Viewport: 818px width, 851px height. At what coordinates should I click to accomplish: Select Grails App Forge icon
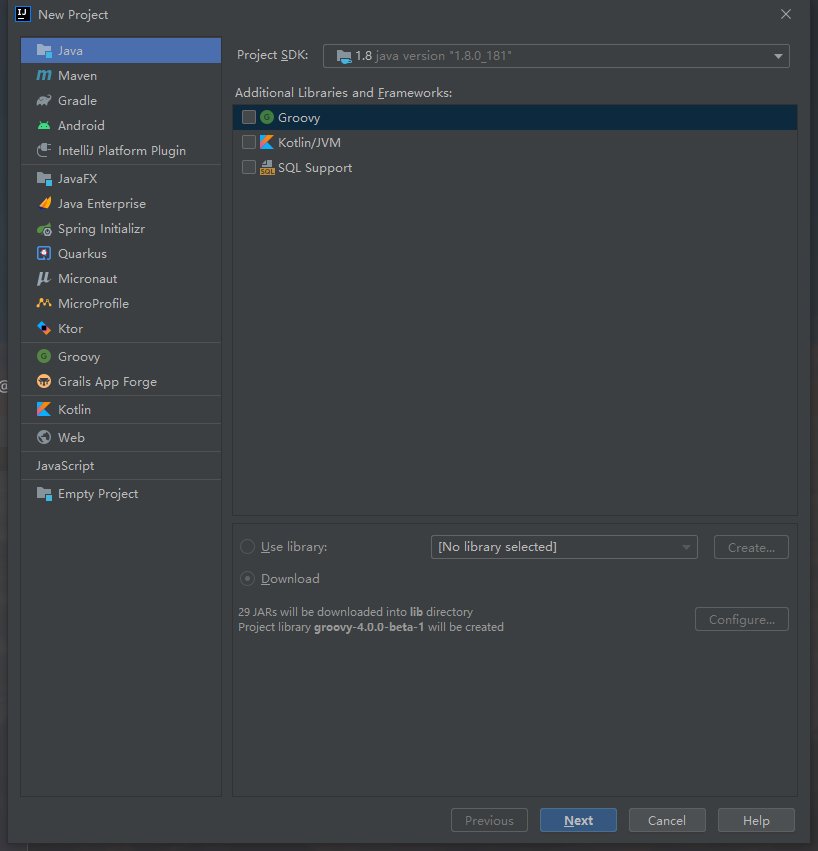tap(44, 382)
